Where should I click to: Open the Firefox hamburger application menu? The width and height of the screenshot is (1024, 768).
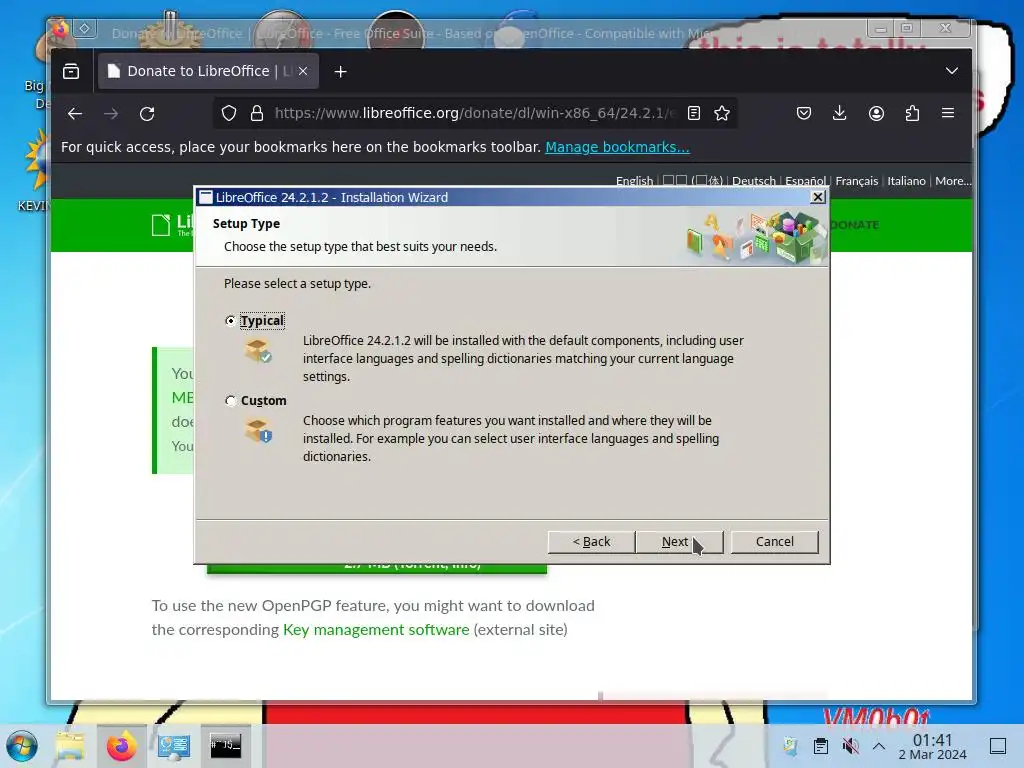[948, 114]
